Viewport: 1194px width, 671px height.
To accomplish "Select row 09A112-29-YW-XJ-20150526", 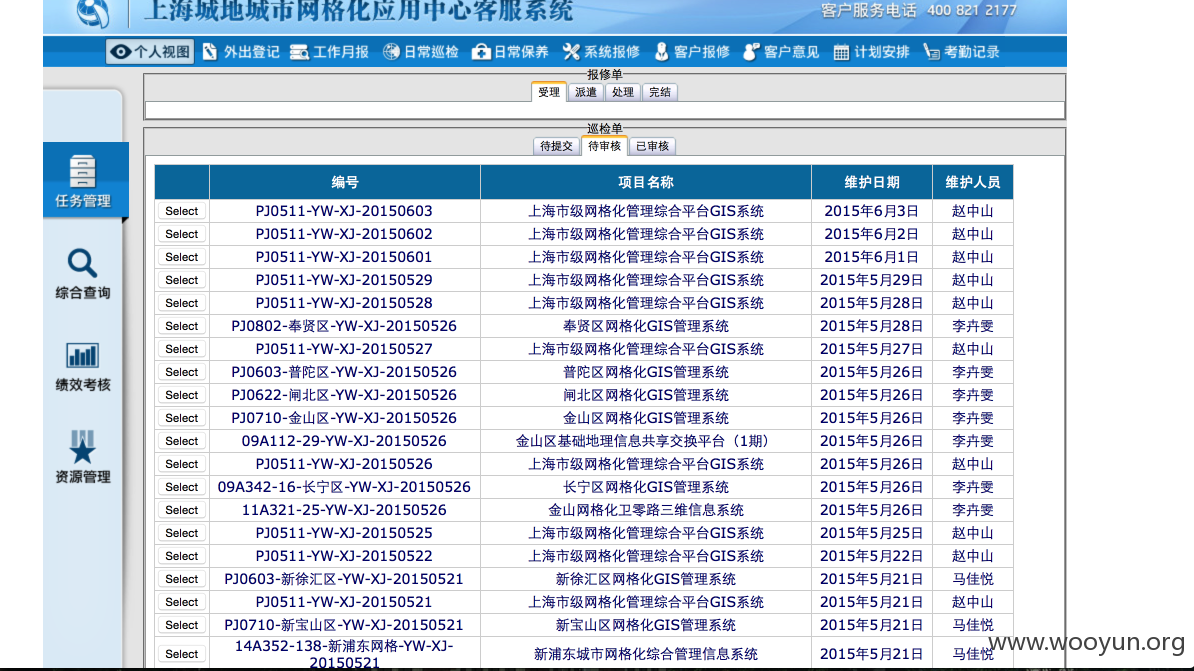I will [181, 441].
